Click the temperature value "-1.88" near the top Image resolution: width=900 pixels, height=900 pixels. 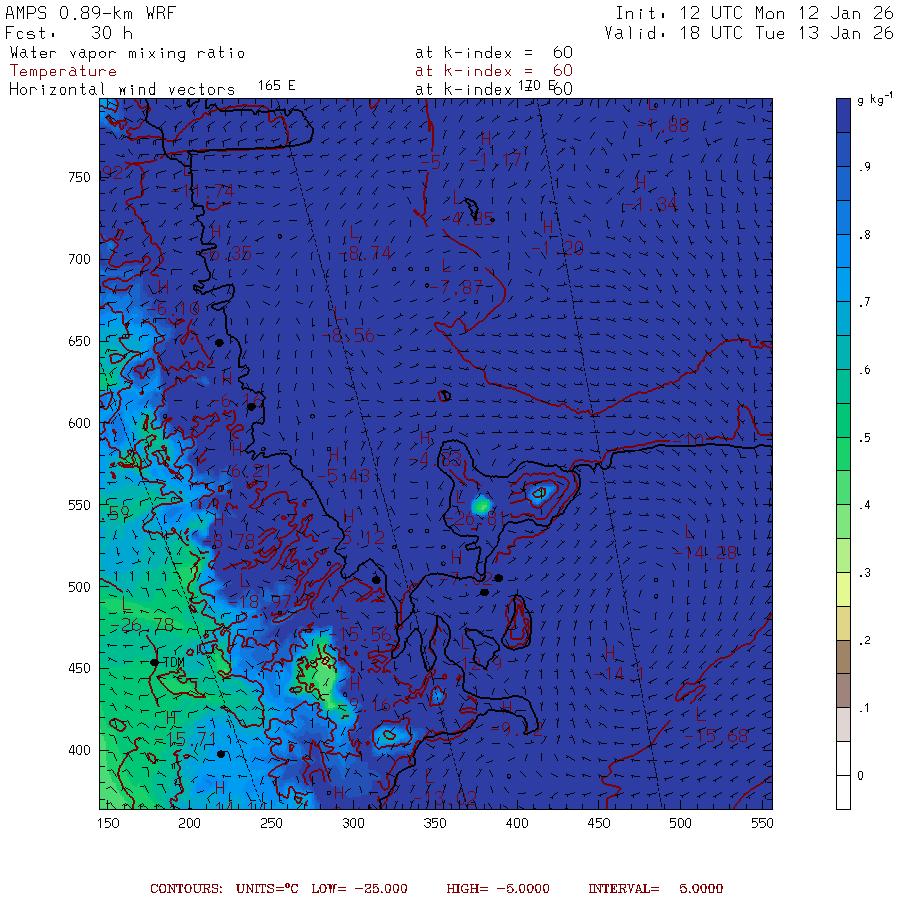[663, 125]
